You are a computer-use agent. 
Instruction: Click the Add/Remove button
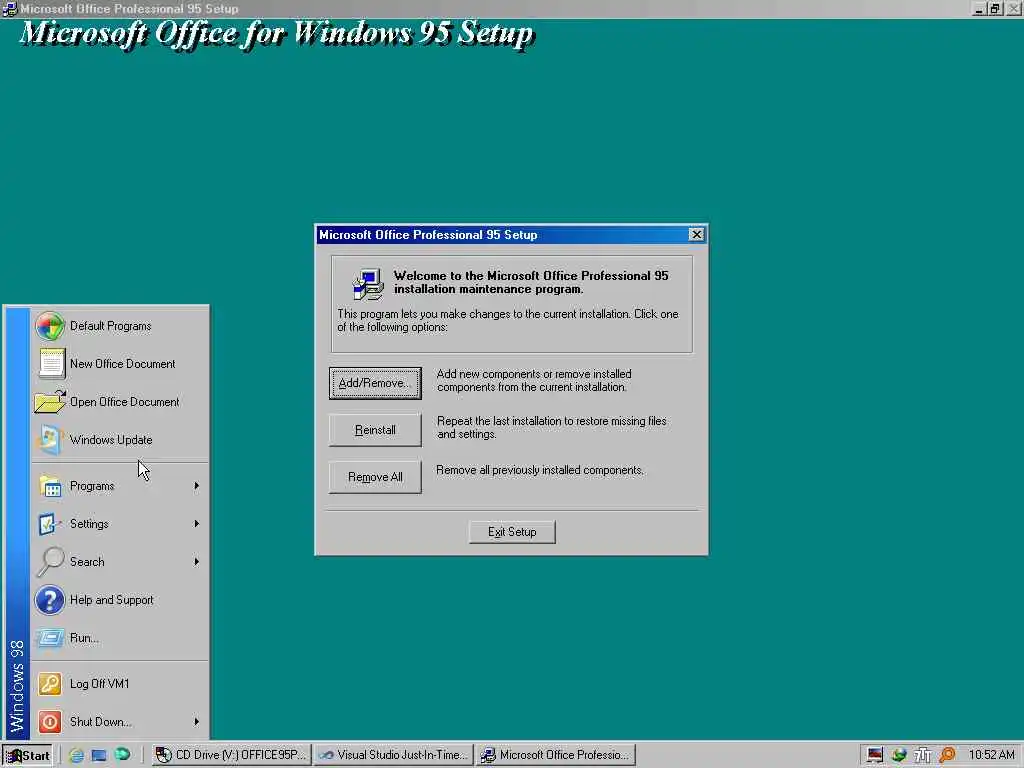[375, 383]
